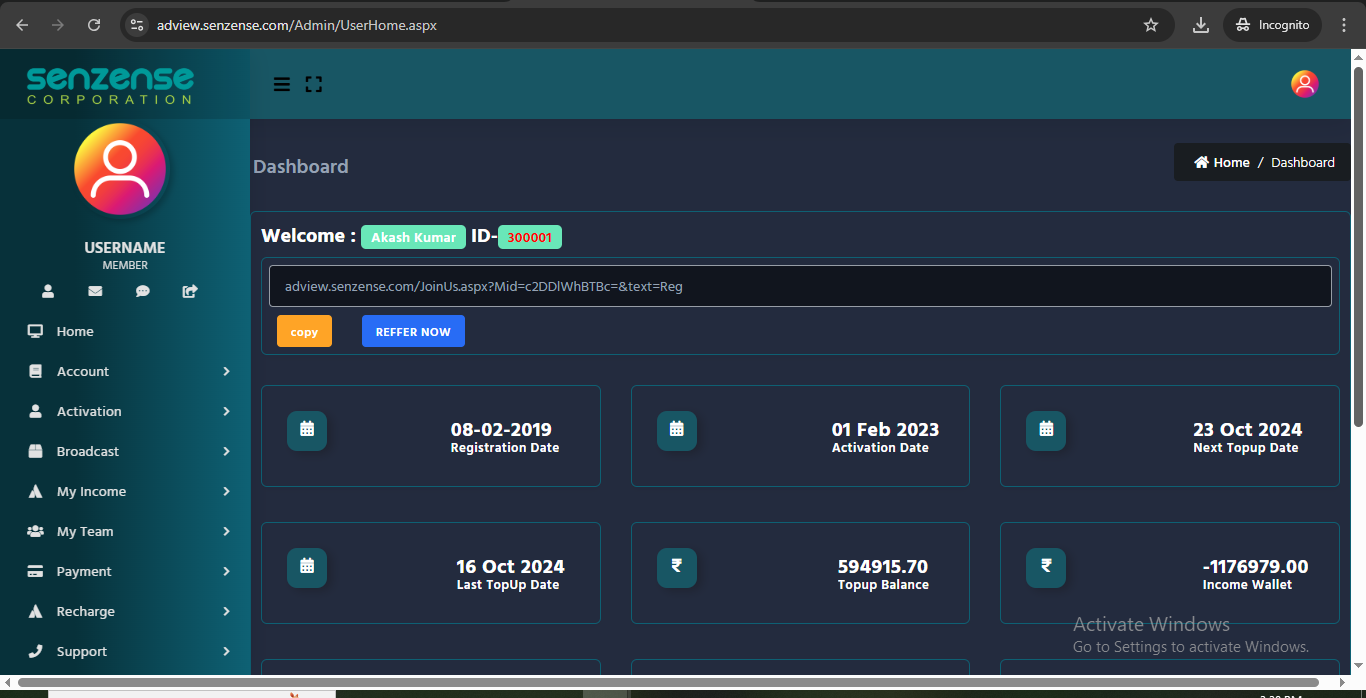Click the copy button below referral link
The height and width of the screenshot is (698, 1366).
(x=304, y=331)
